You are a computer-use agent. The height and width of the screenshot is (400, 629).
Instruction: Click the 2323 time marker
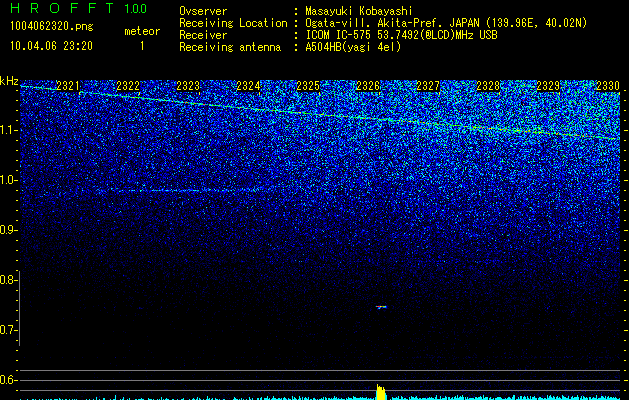coord(188,86)
